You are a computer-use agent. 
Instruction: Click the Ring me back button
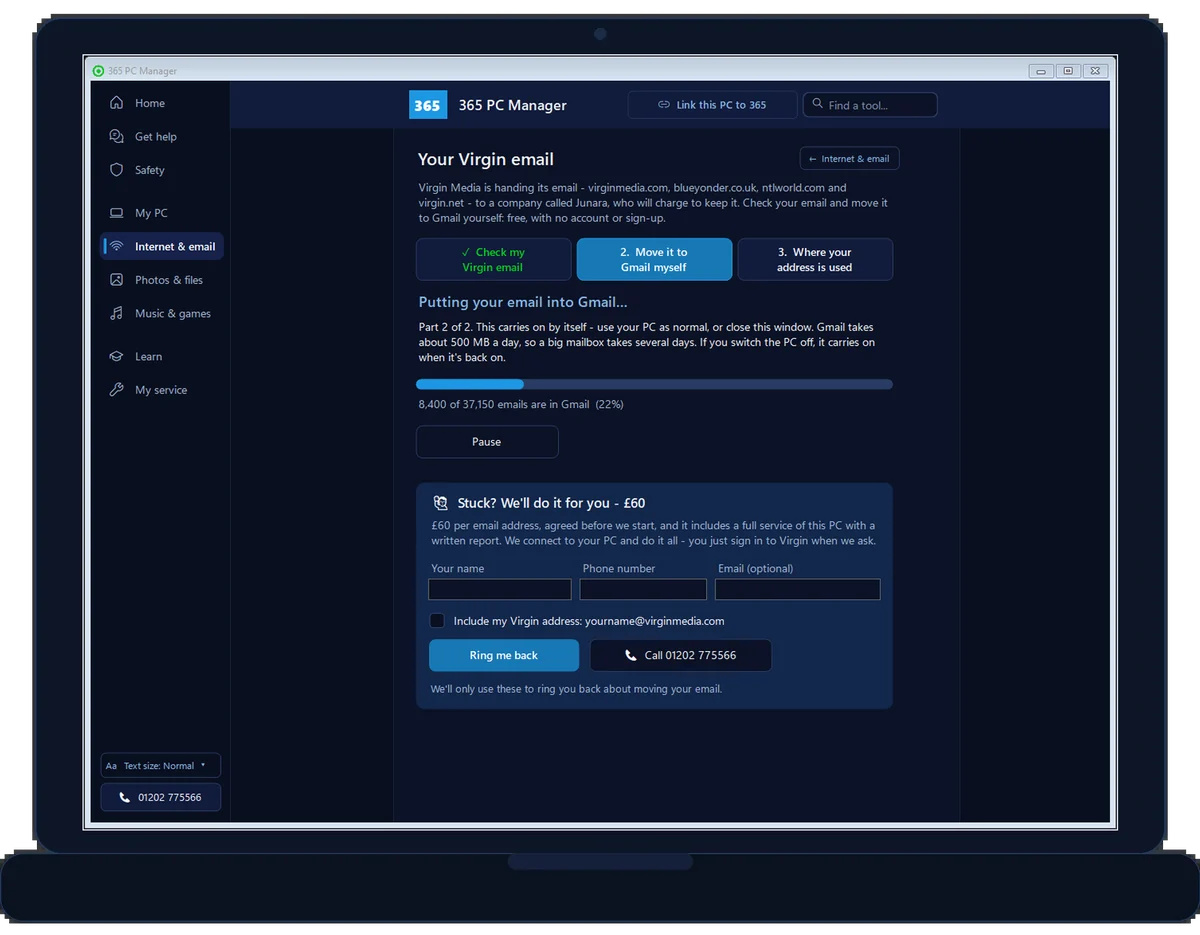tap(504, 655)
